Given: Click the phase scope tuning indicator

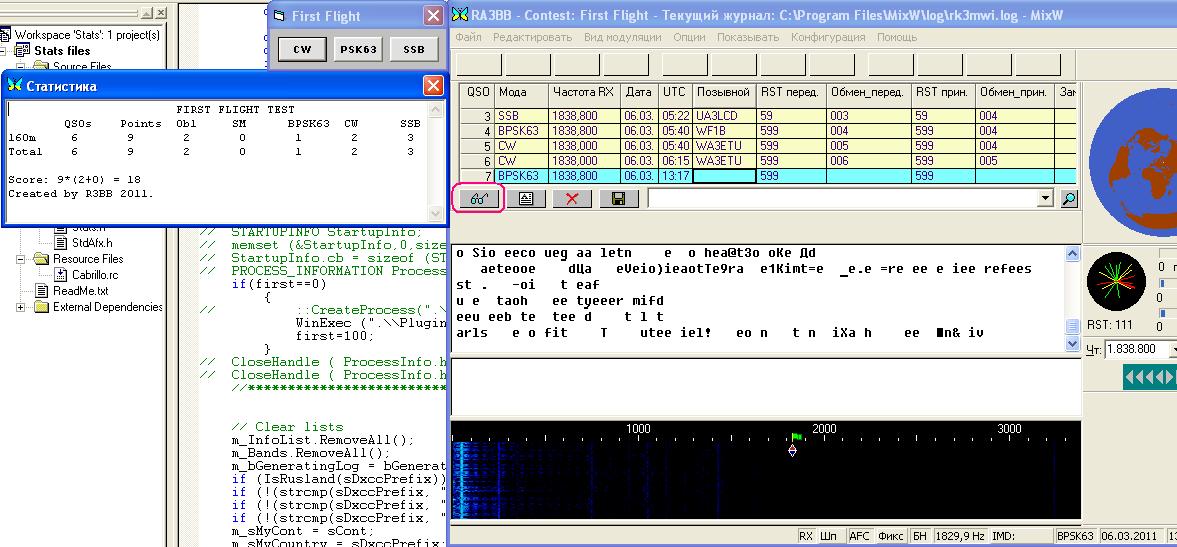Looking at the screenshot, I should (x=1115, y=280).
